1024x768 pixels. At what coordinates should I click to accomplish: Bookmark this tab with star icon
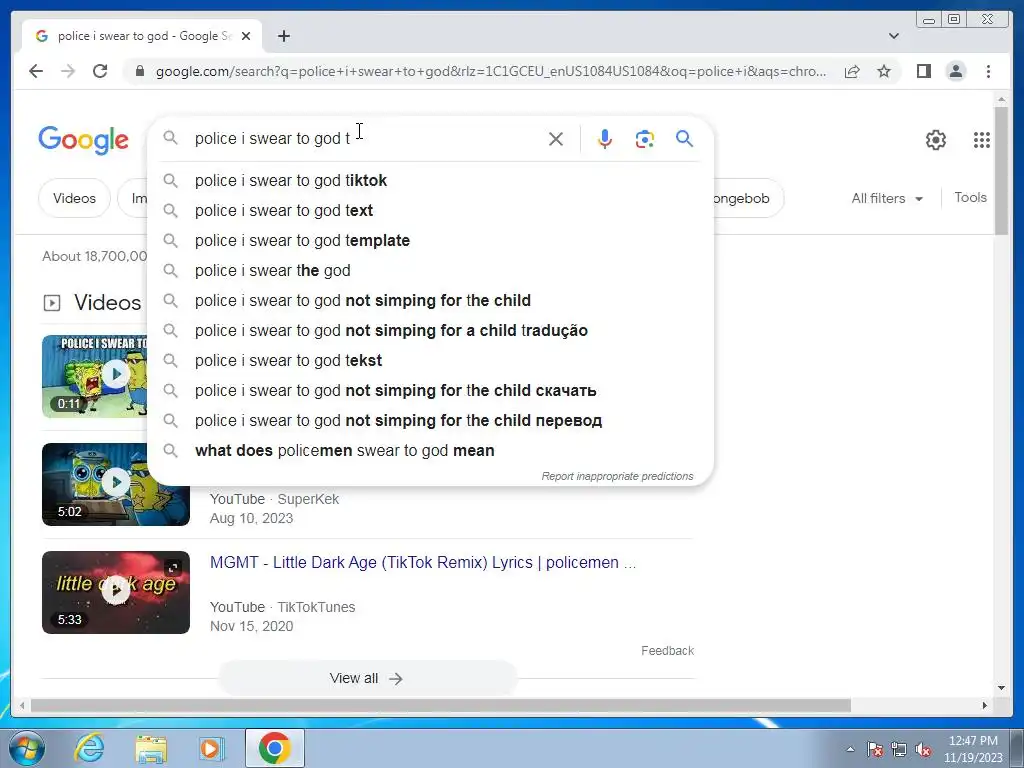pyautogui.click(x=884, y=71)
